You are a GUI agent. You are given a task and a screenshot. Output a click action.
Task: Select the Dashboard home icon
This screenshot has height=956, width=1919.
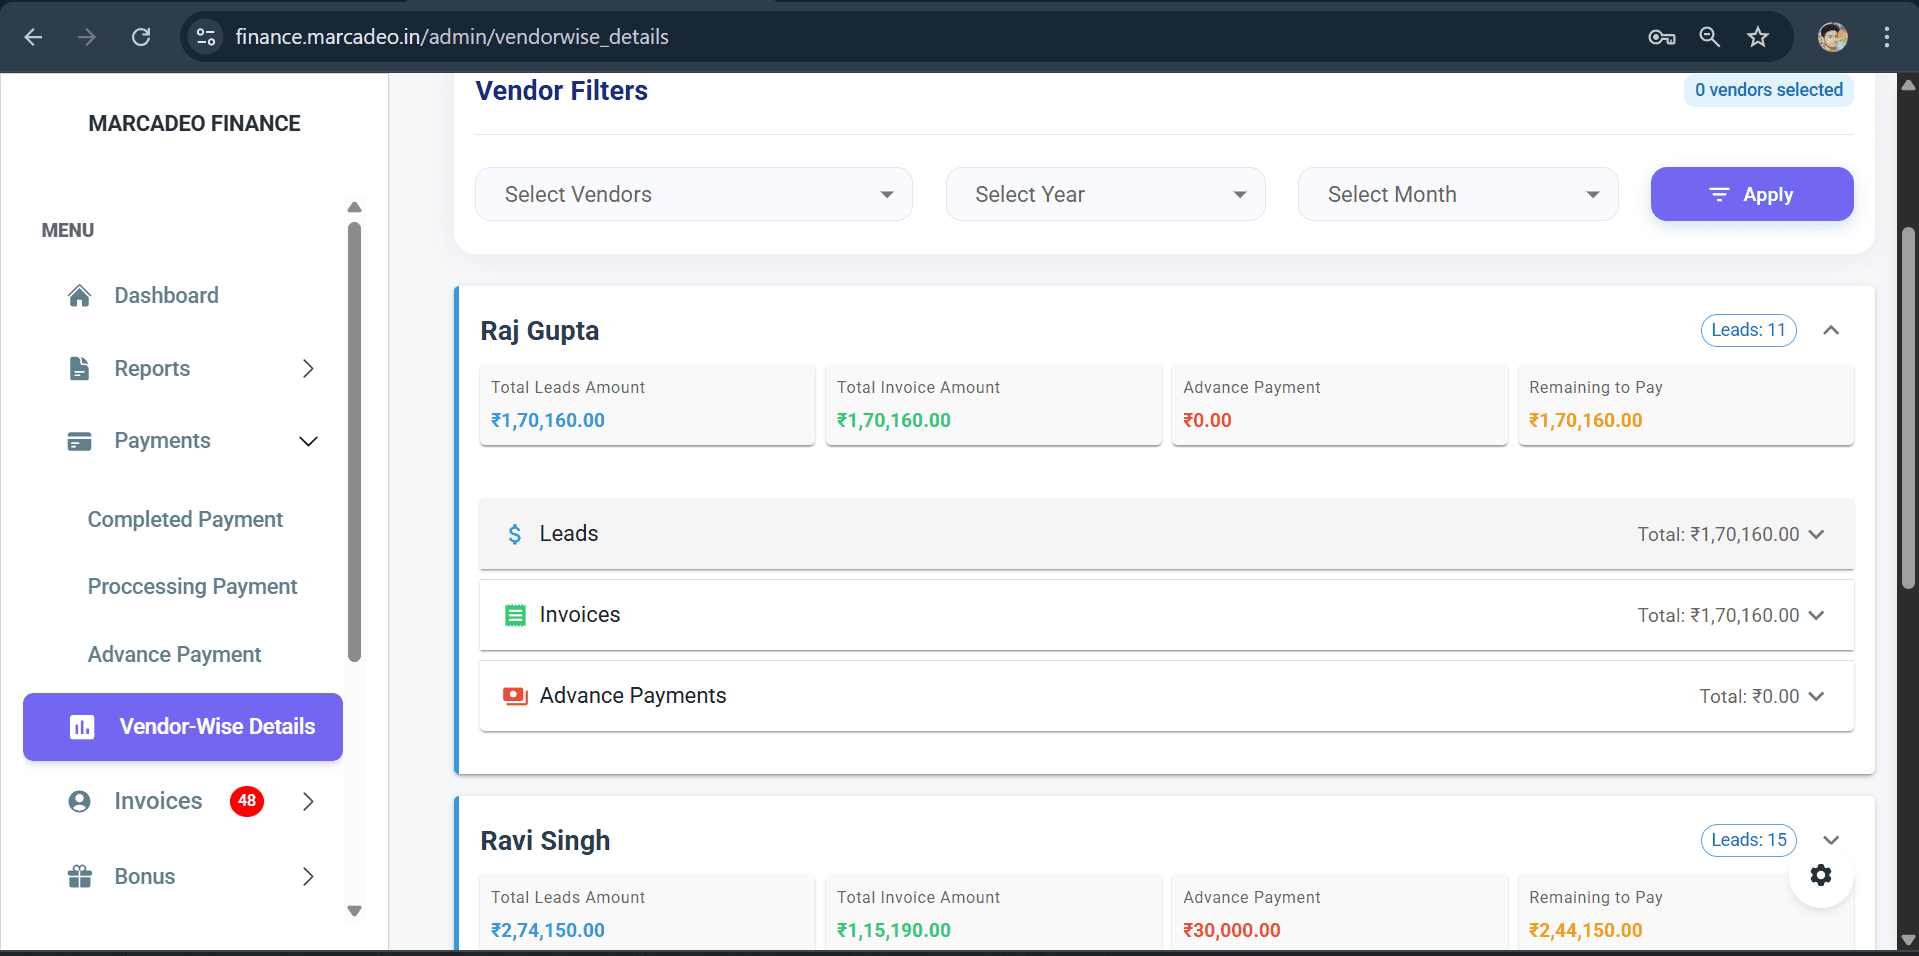(79, 295)
